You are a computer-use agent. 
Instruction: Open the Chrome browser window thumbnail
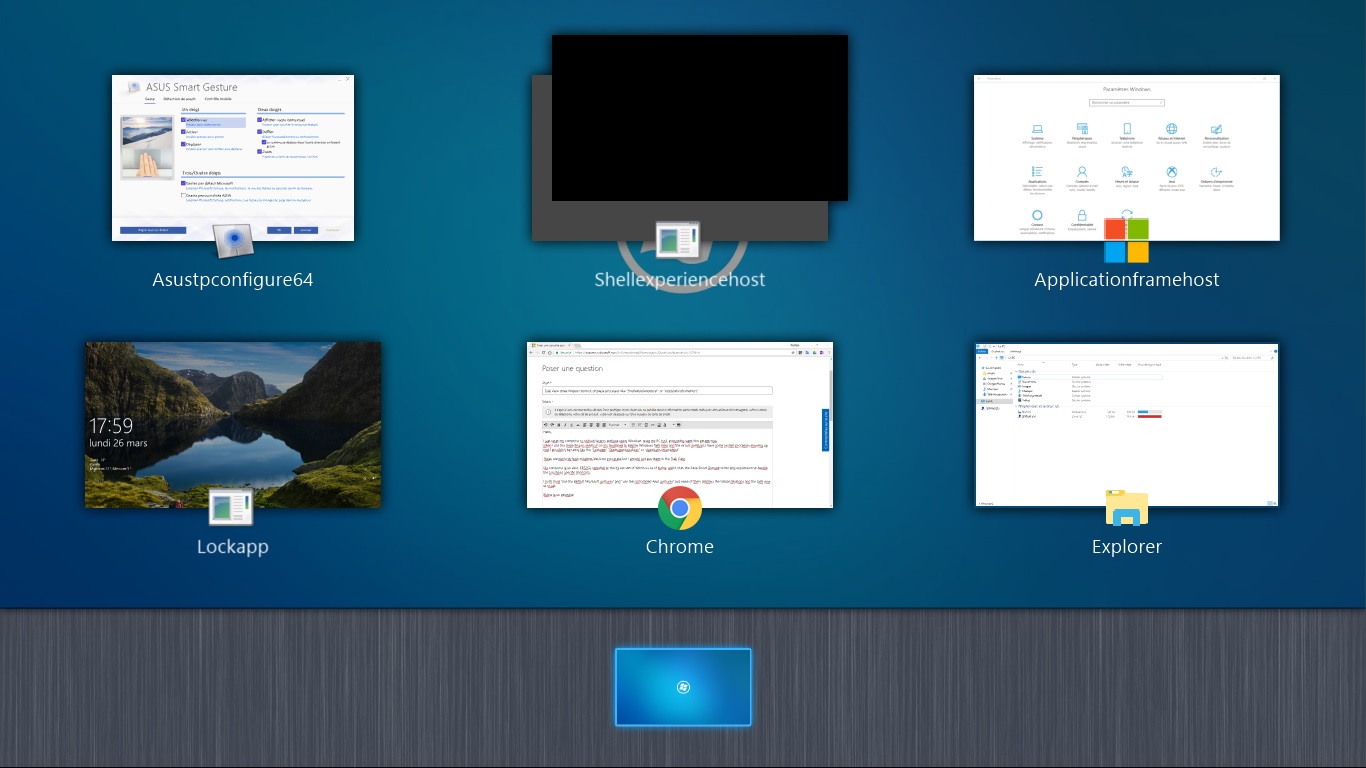click(x=680, y=424)
